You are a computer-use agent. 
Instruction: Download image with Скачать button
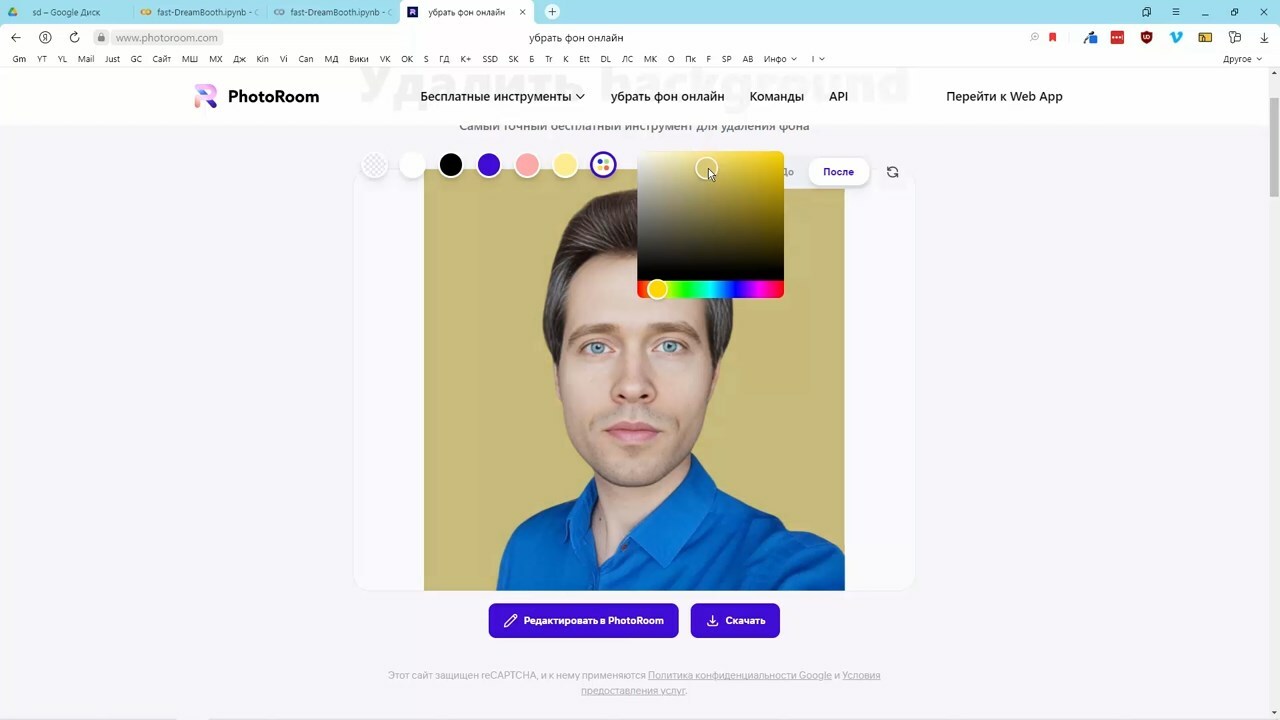click(x=735, y=621)
